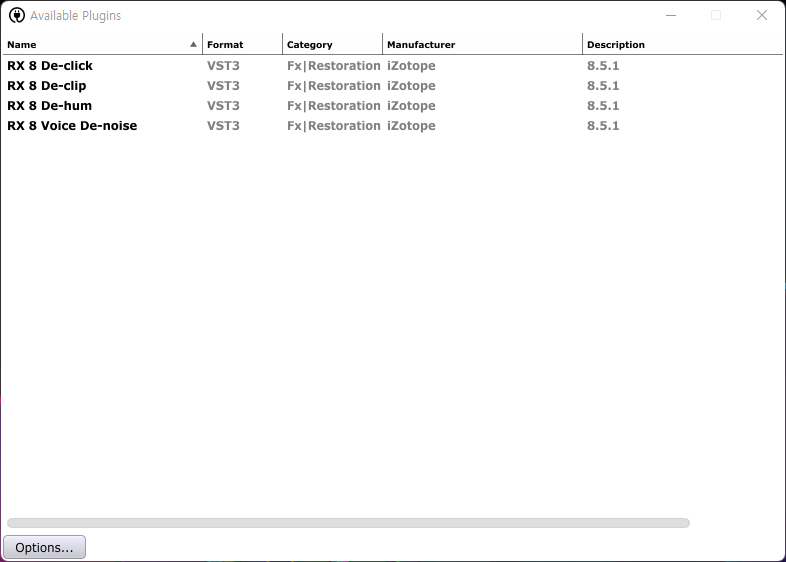The width and height of the screenshot is (786, 562).
Task: Click 8.5.1 description in De-click row
Action: 603,66
